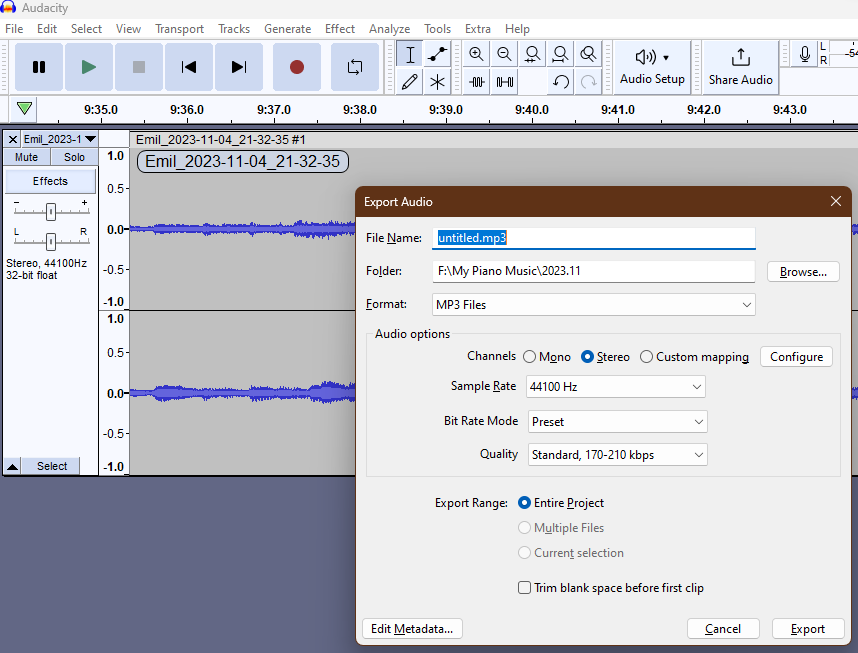Viewport: 858px width, 653px height.
Task: Click the File Name field in Export Audio
Action: (x=594, y=238)
